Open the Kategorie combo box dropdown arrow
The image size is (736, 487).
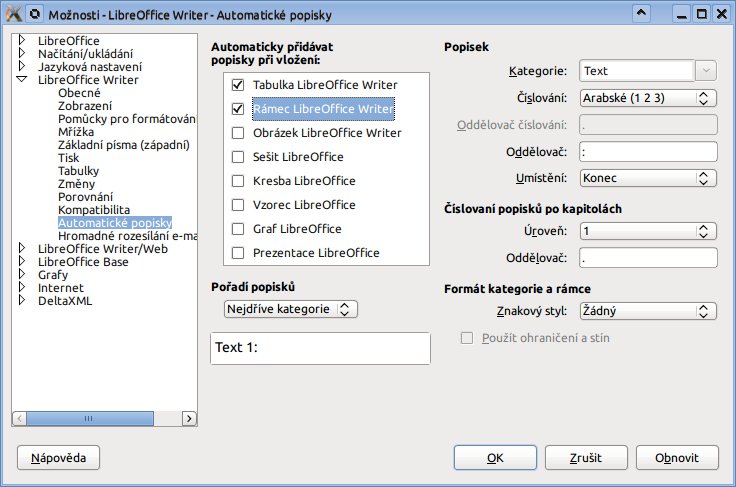(705, 71)
